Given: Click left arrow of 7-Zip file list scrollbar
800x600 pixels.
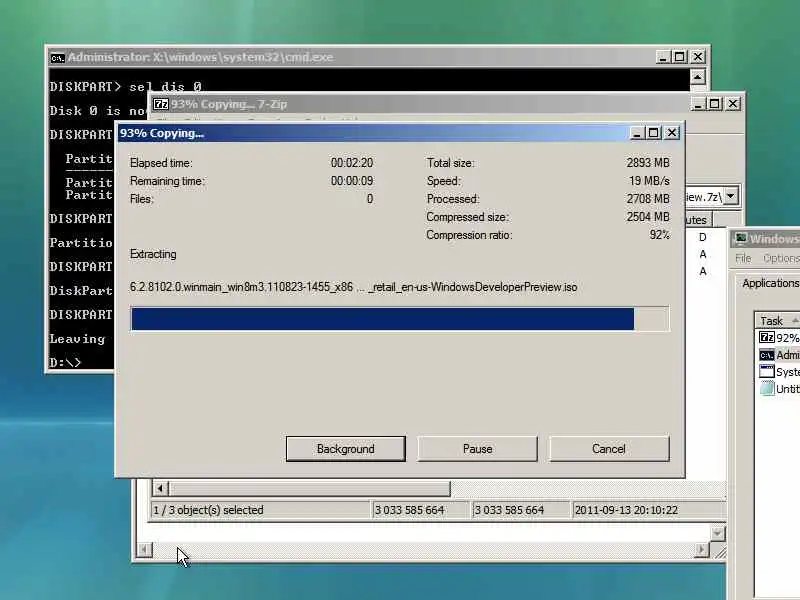Looking at the screenshot, I should [160, 489].
